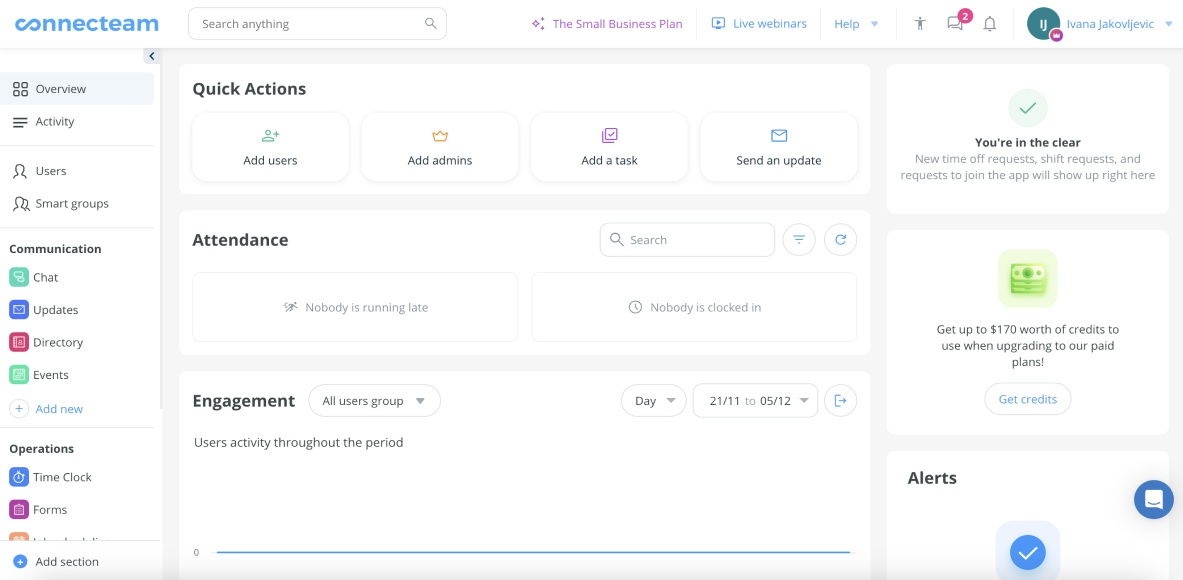Viewport: 1183px width, 580px height.
Task: Click the IJ user avatar
Action: pyautogui.click(x=1043, y=23)
